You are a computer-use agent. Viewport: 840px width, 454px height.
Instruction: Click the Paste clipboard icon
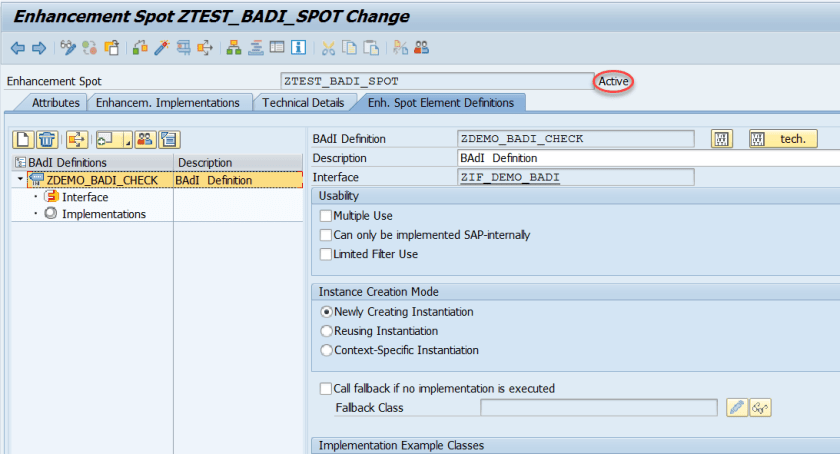[x=371, y=48]
